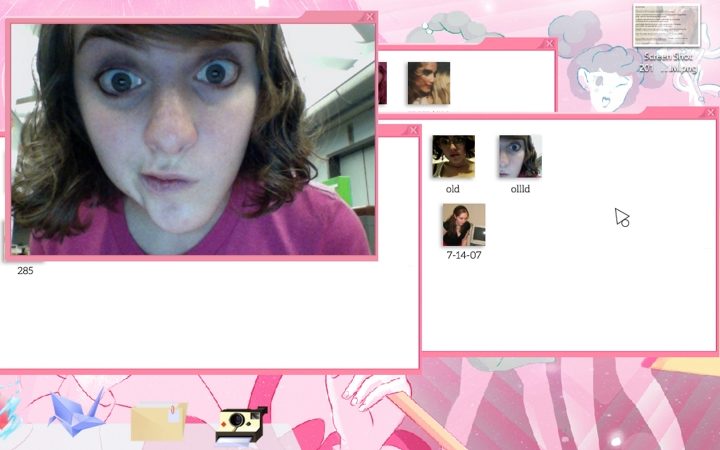
Task: Click the partially hidden thumbnail behind the photo window
Action: (x=381, y=83)
